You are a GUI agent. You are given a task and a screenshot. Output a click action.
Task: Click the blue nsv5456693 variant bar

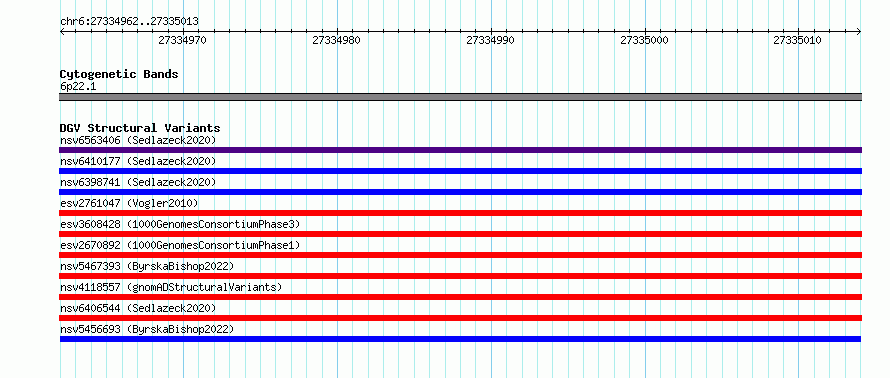point(460,339)
